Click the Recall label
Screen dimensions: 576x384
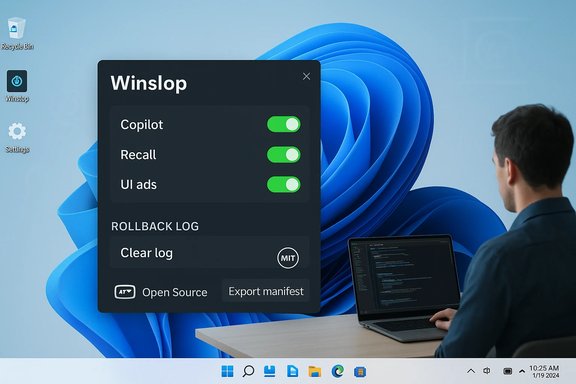coord(138,155)
